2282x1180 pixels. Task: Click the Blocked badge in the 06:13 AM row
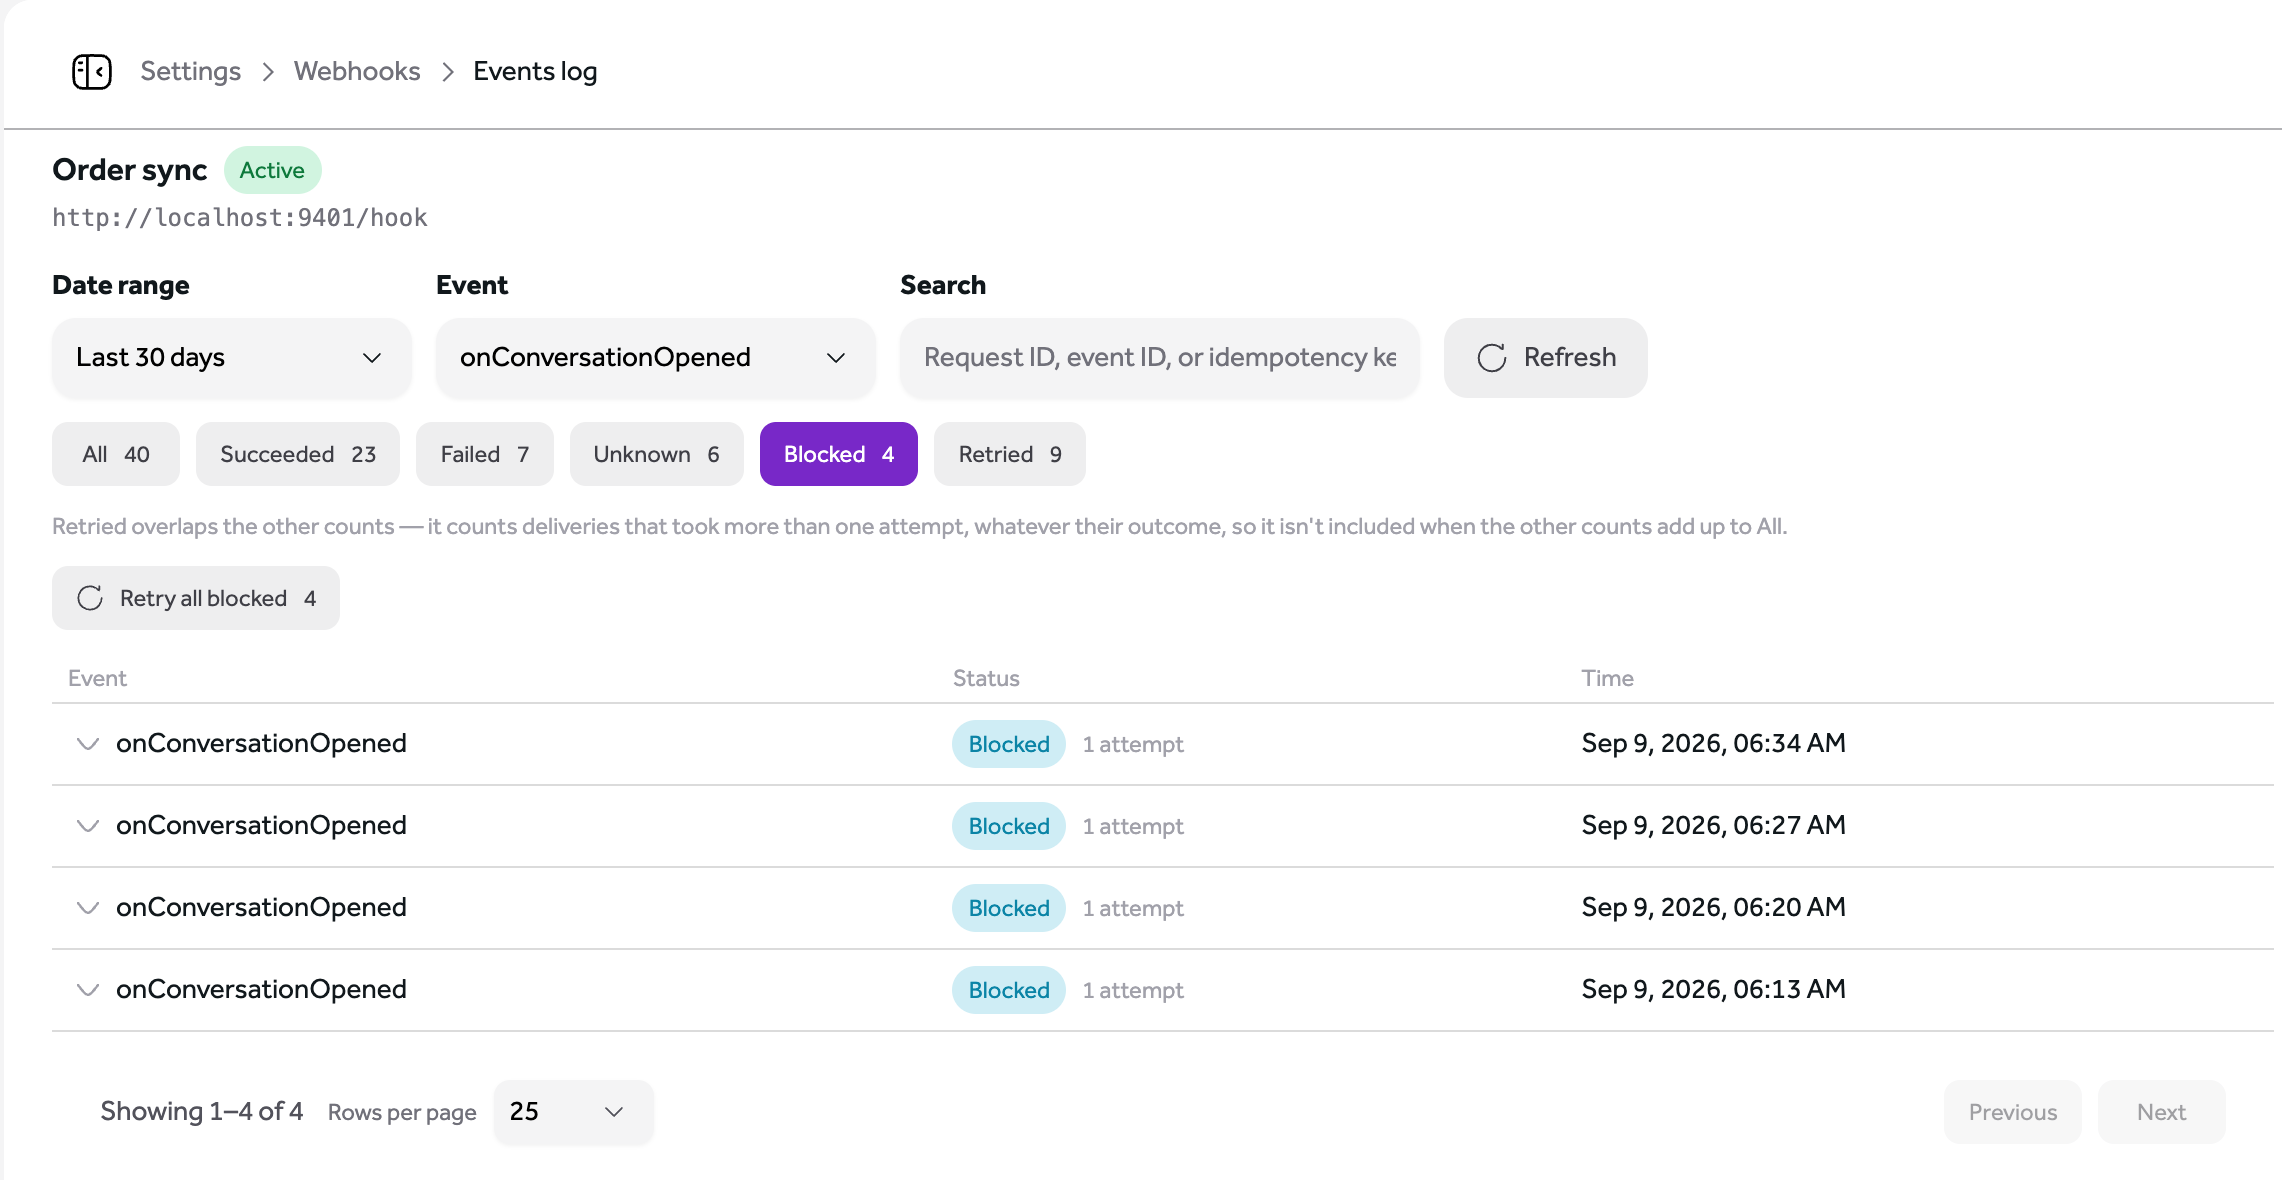(1009, 990)
